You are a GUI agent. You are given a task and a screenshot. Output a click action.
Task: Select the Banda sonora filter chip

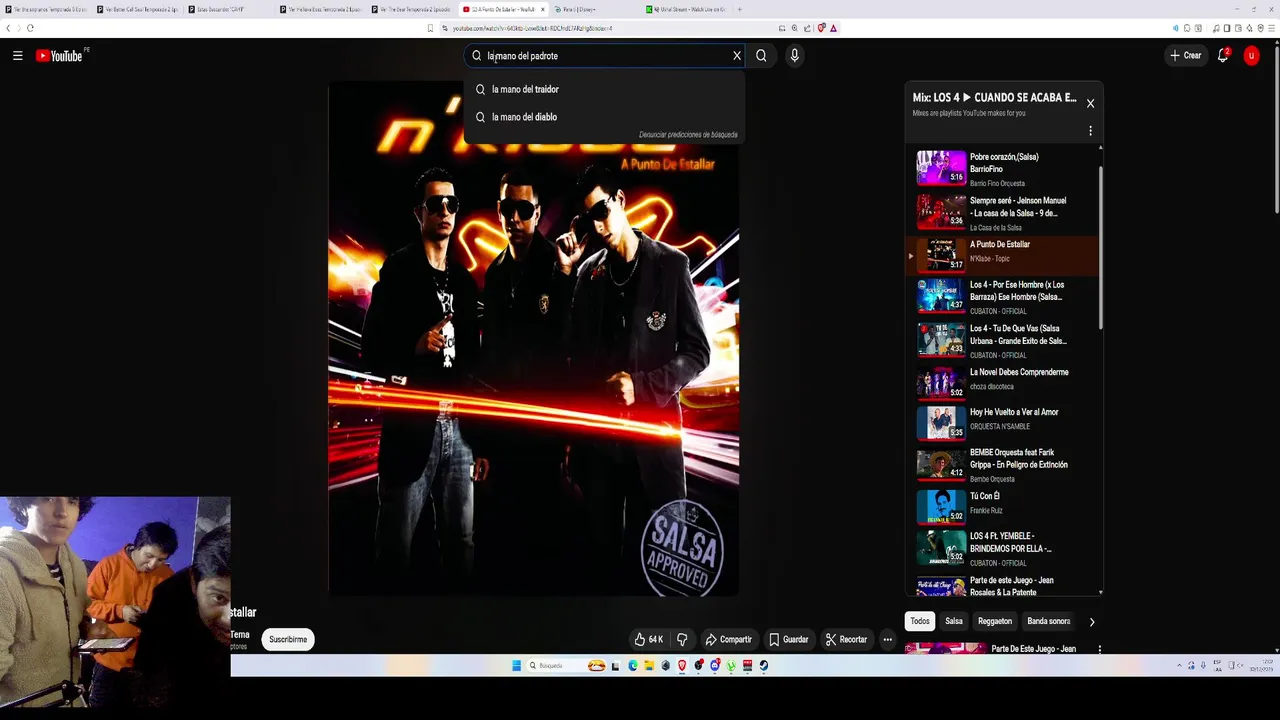1049,621
